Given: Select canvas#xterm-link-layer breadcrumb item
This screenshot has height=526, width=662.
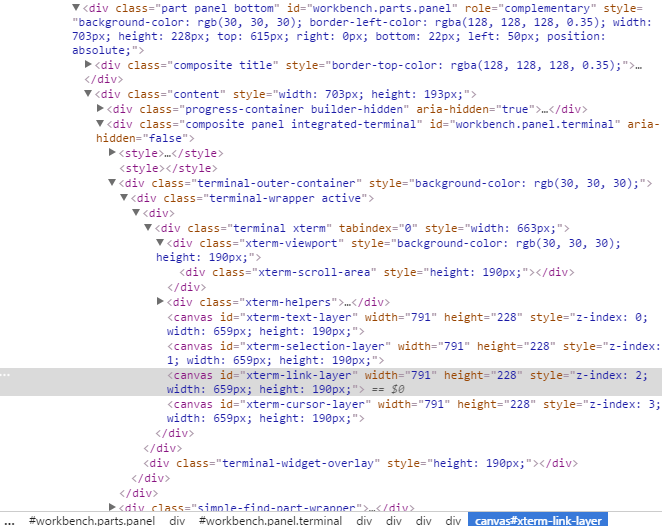Looking at the screenshot, I should point(538,521).
